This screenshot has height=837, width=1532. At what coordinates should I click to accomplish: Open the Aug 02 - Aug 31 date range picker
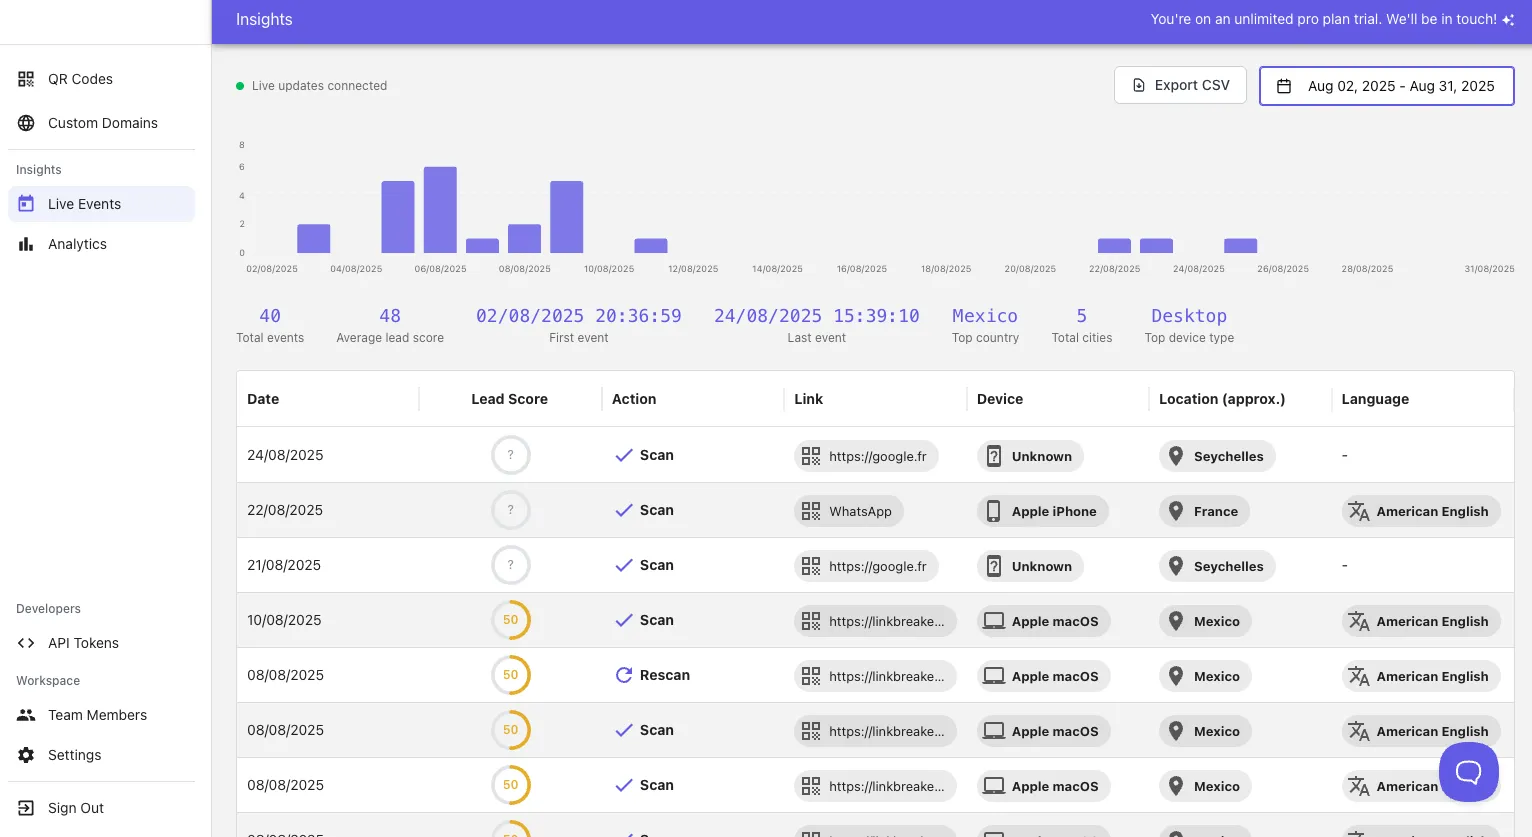point(1386,86)
